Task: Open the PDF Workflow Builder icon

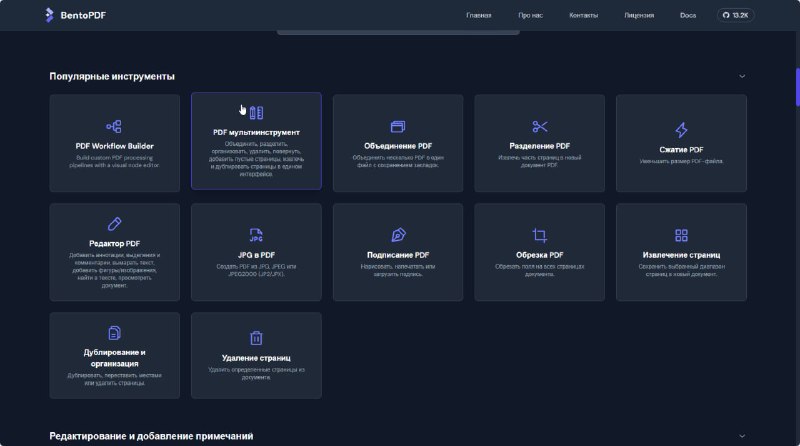Action: pyautogui.click(x=114, y=126)
